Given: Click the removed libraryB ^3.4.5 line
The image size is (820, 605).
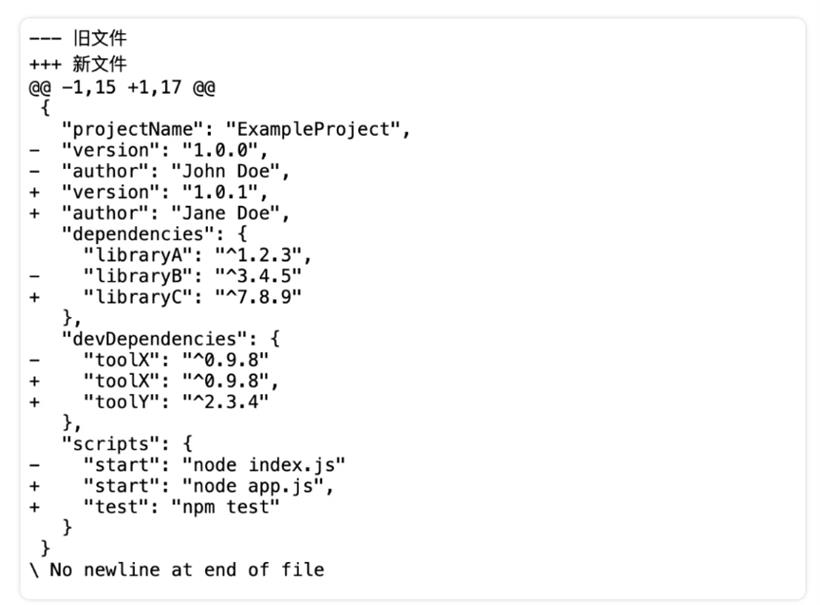Looking at the screenshot, I should (x=165, y=276).
